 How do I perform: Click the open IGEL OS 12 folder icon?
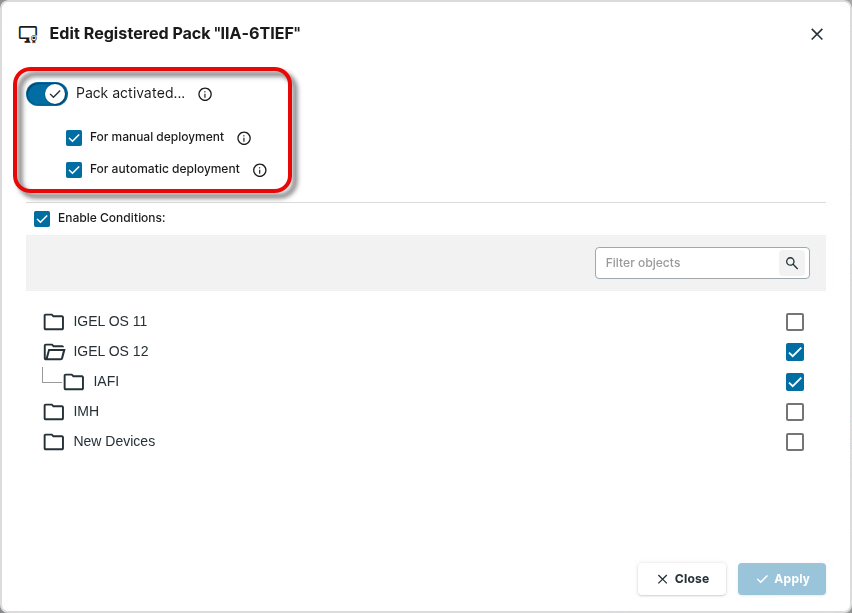54,352
